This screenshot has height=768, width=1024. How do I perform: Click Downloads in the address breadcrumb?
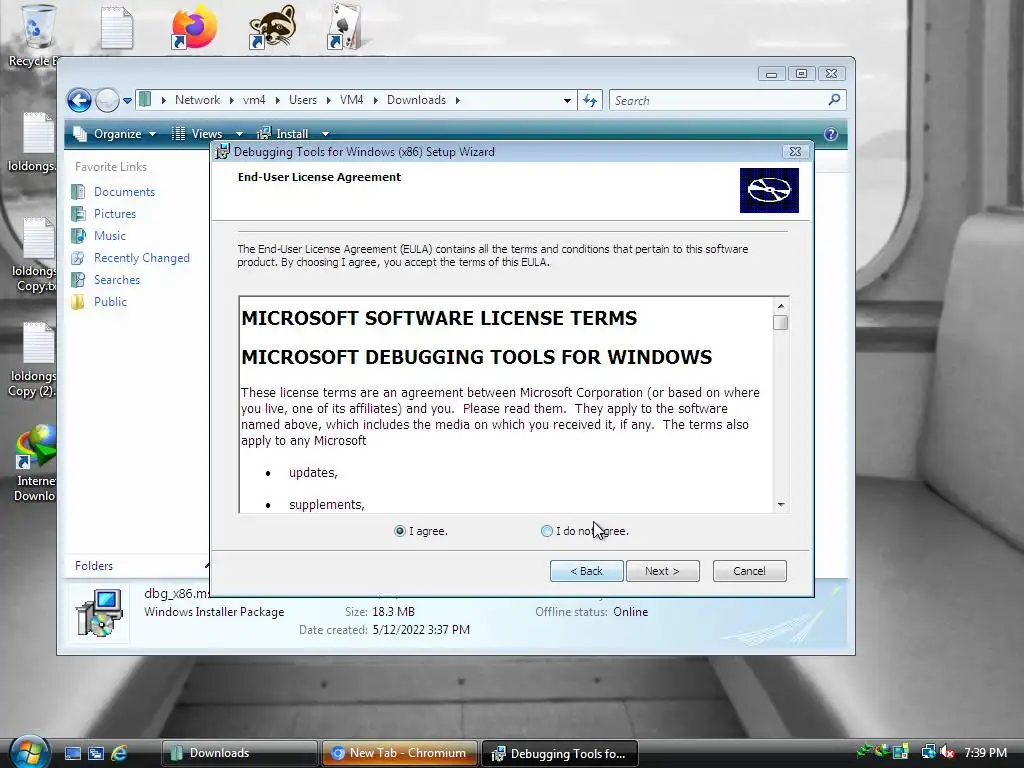[x=416, y=100]
